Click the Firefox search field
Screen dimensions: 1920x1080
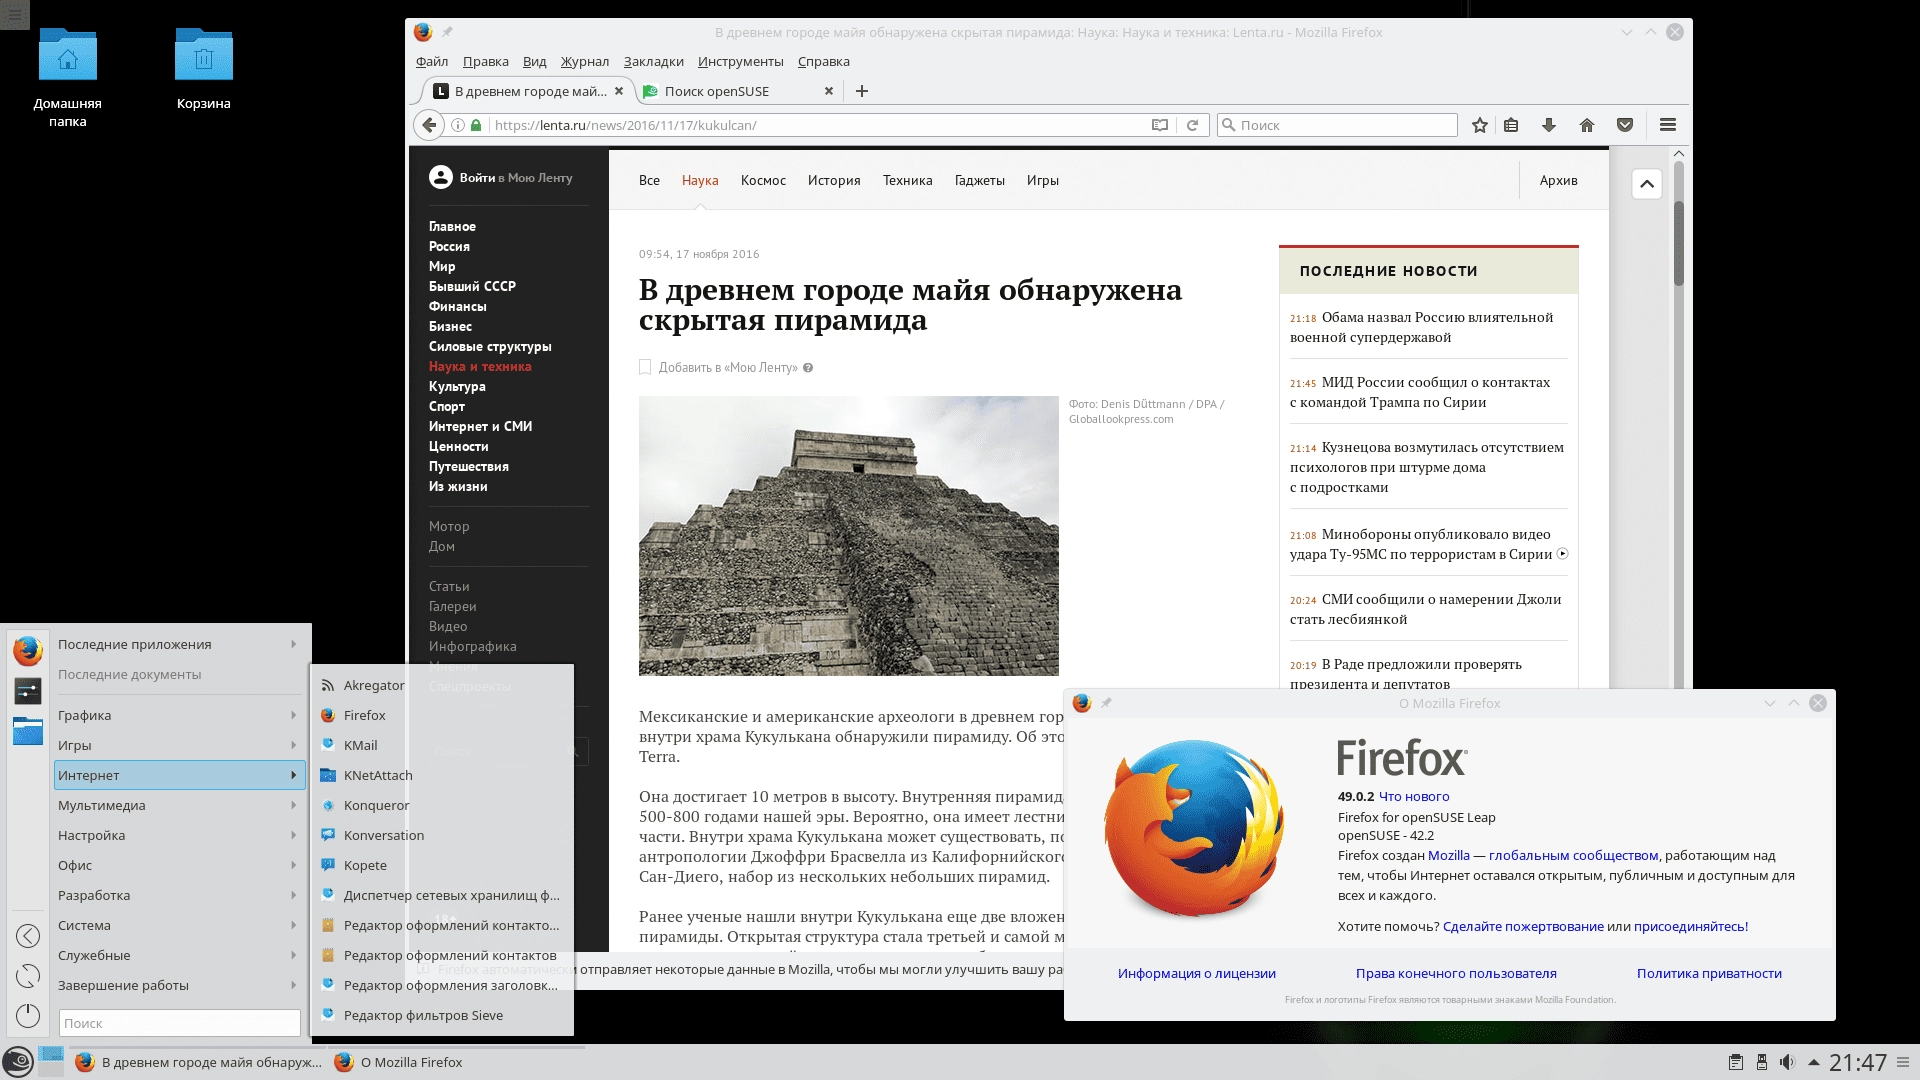tap(1337, 125)
